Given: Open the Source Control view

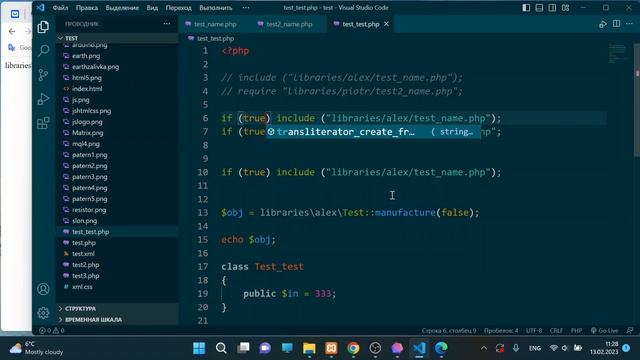Looking at the screenshot, I should pyautogui.click(x=43, y=75).
